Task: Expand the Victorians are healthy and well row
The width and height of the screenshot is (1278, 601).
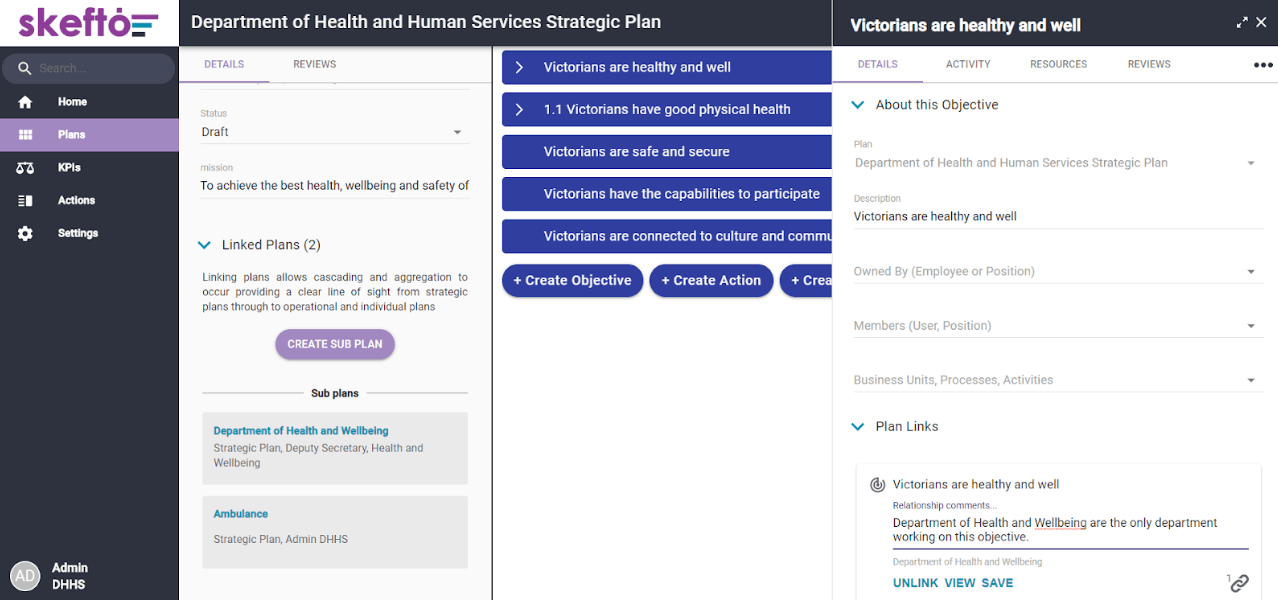Action: (x=519, y=67)
